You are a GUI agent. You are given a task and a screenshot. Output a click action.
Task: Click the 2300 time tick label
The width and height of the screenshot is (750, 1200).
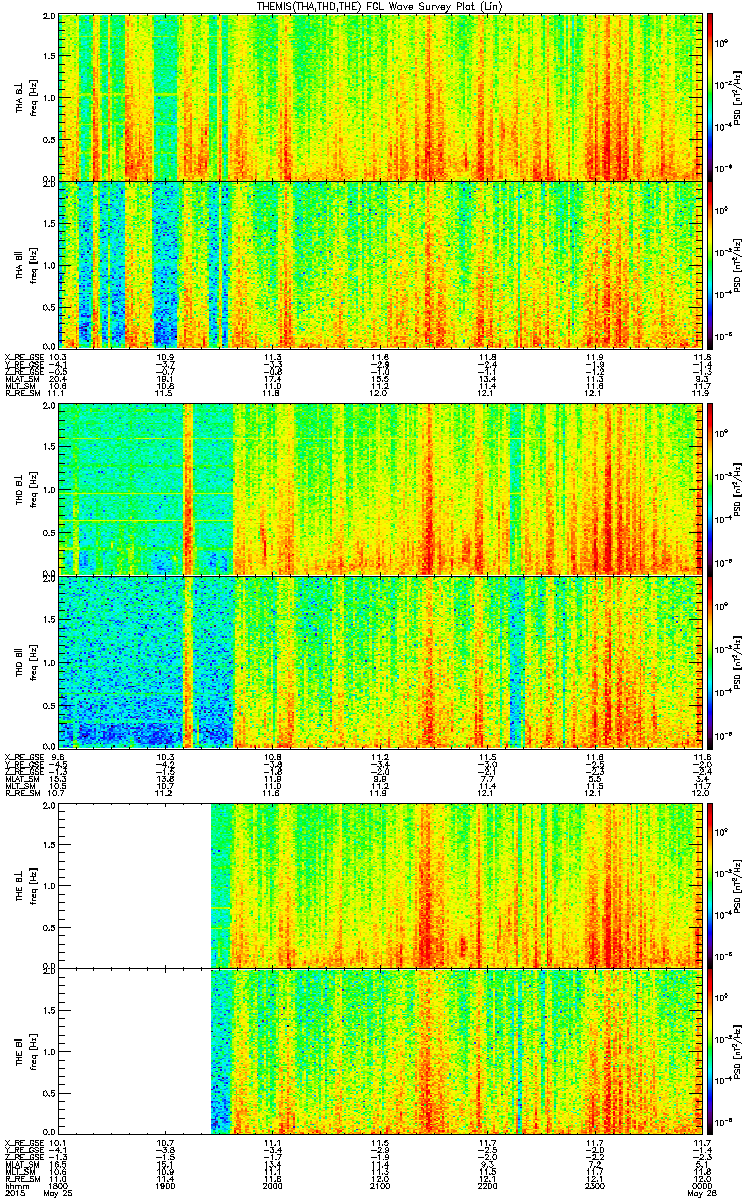click(596, 1187)
